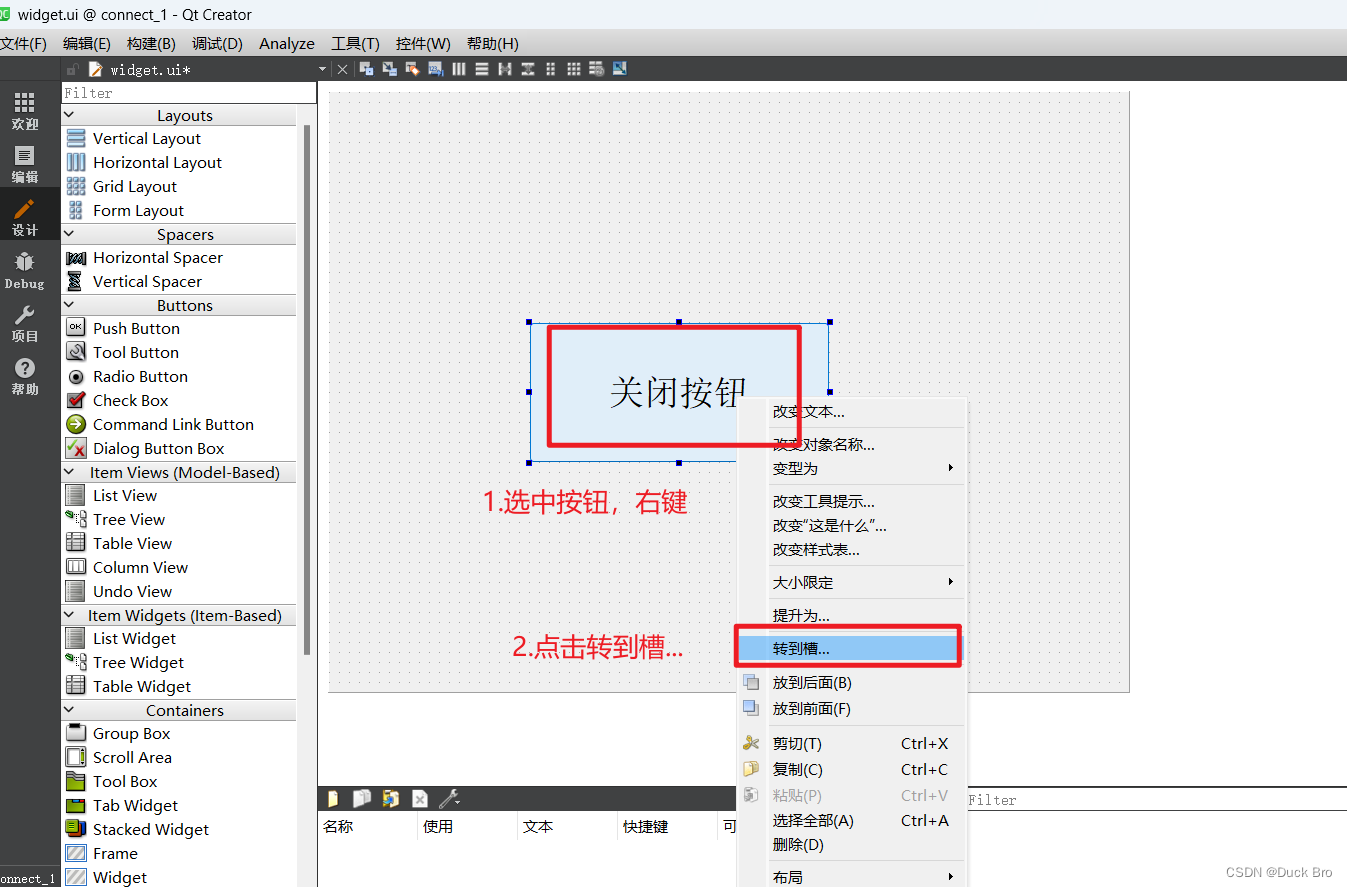Viewport: 1347px width, 887px height.
Task: Click the Edit Tab Order toolbar icon
Action: click(x=435, y=69)
